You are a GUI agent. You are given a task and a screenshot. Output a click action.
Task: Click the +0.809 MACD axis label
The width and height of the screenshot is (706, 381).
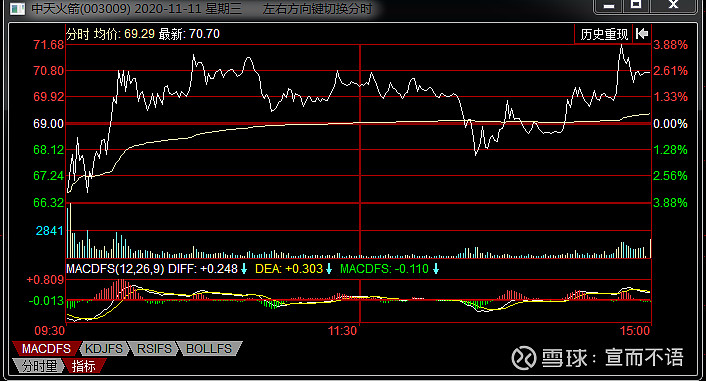(x=45, y=280)
